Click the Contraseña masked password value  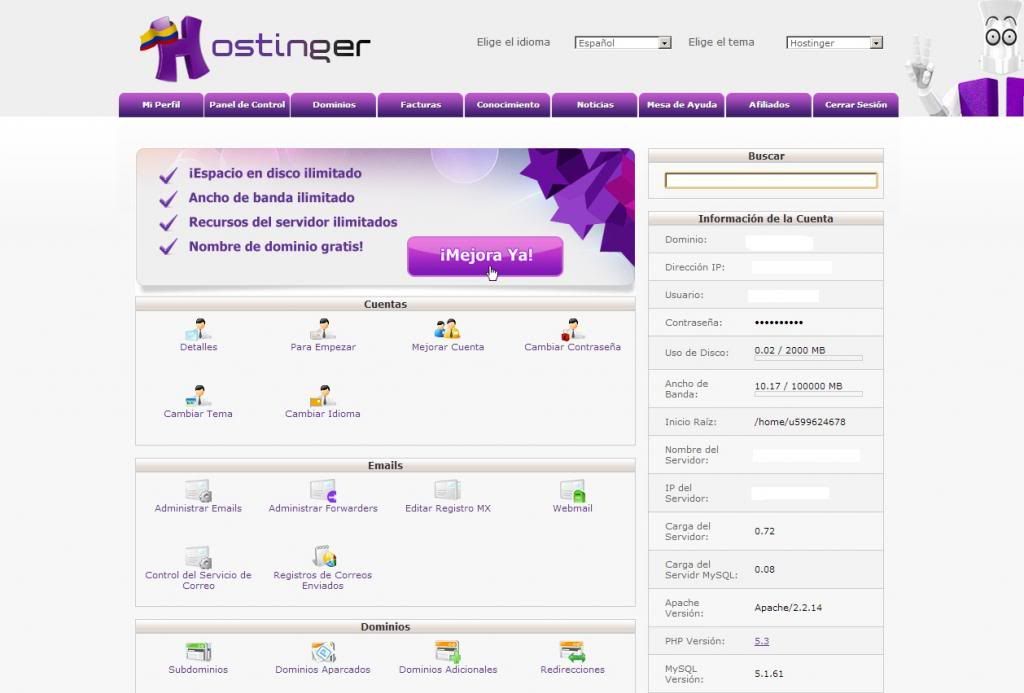point(778,322)
